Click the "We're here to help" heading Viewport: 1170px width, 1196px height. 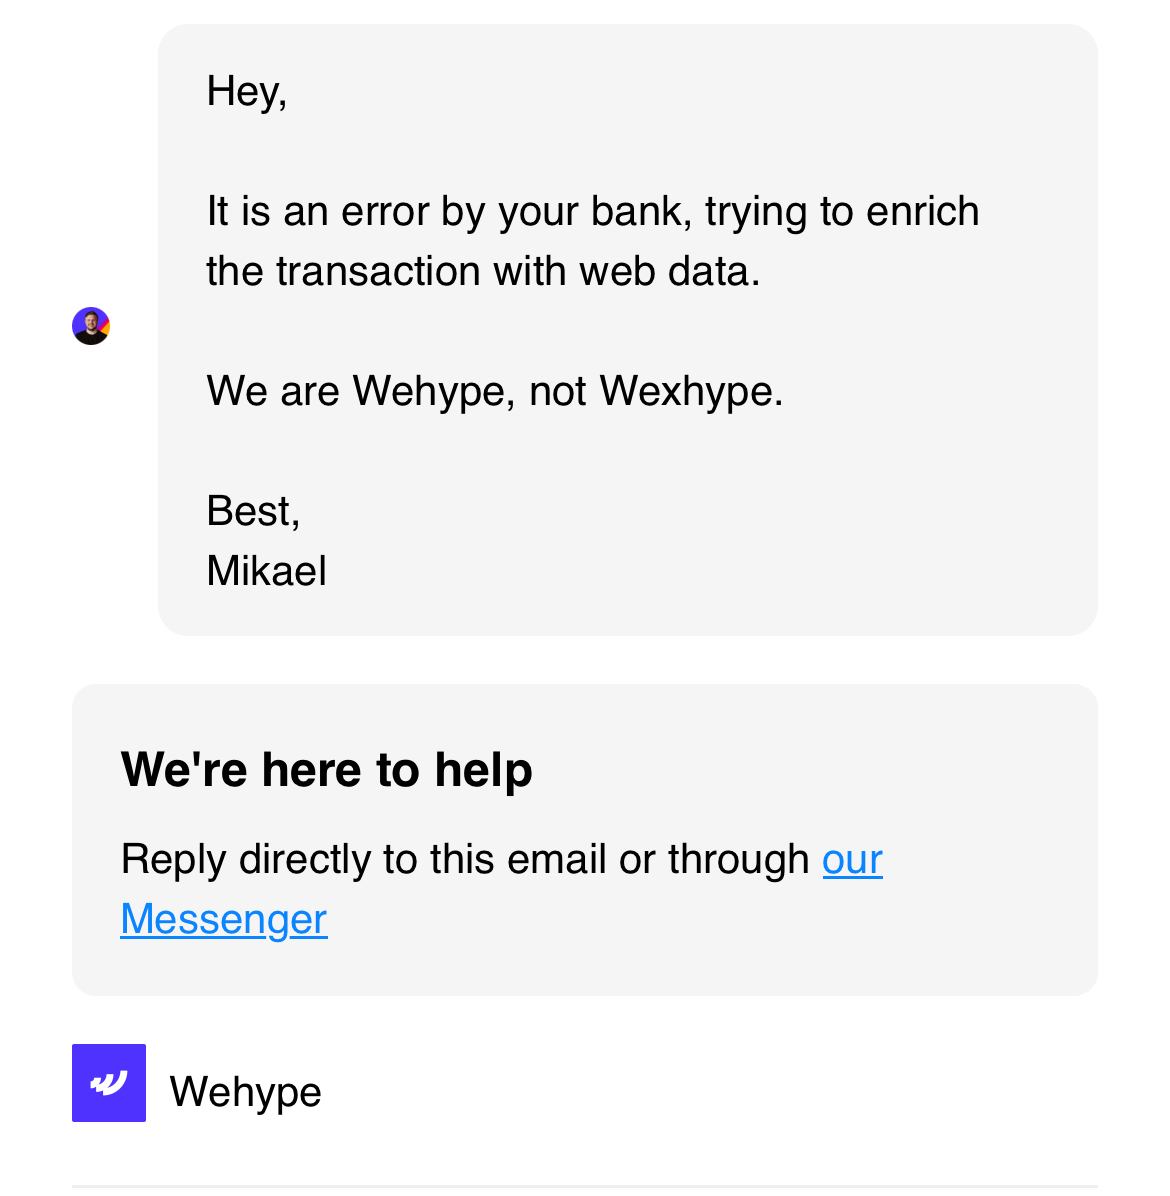click(x=326, y=769)
